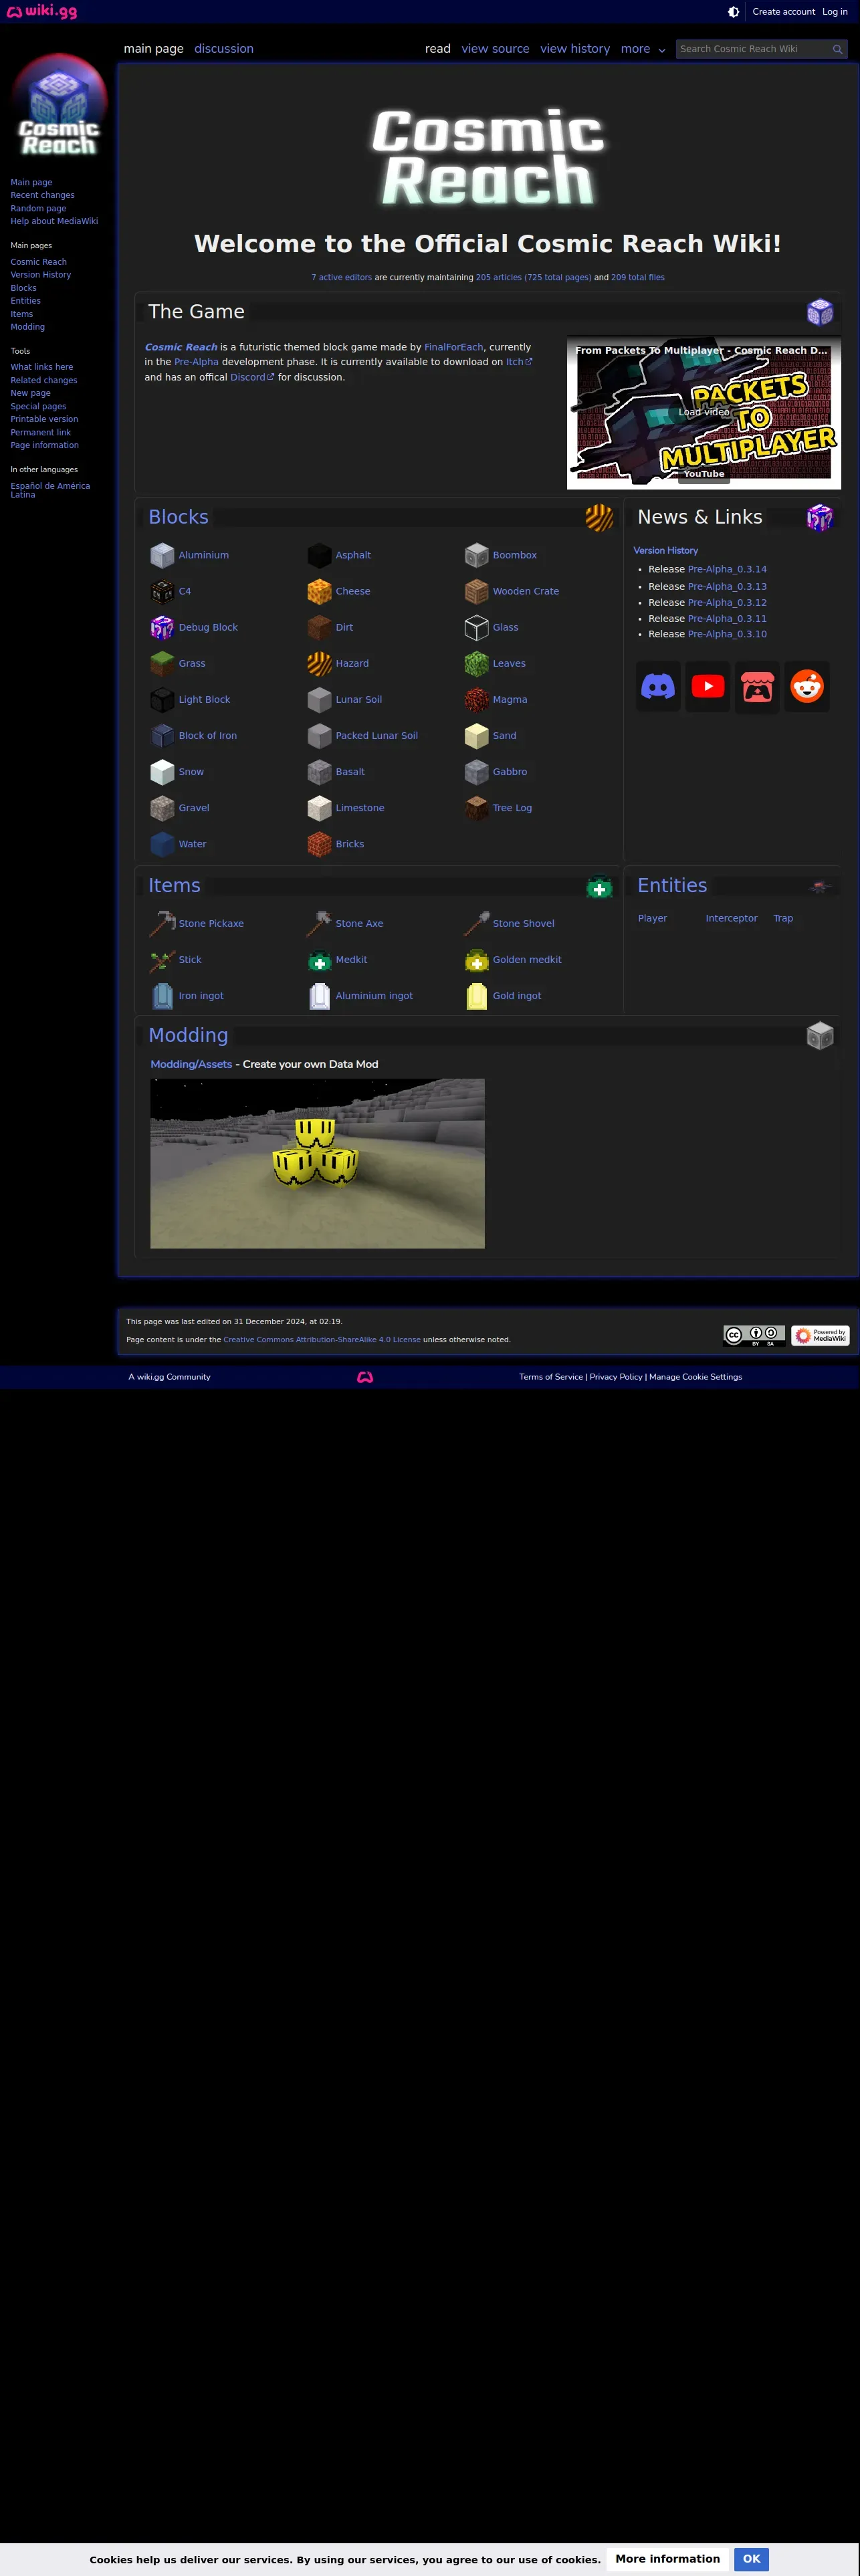
Task: Open the Wooden Crate block link
Action: [526, 592]
